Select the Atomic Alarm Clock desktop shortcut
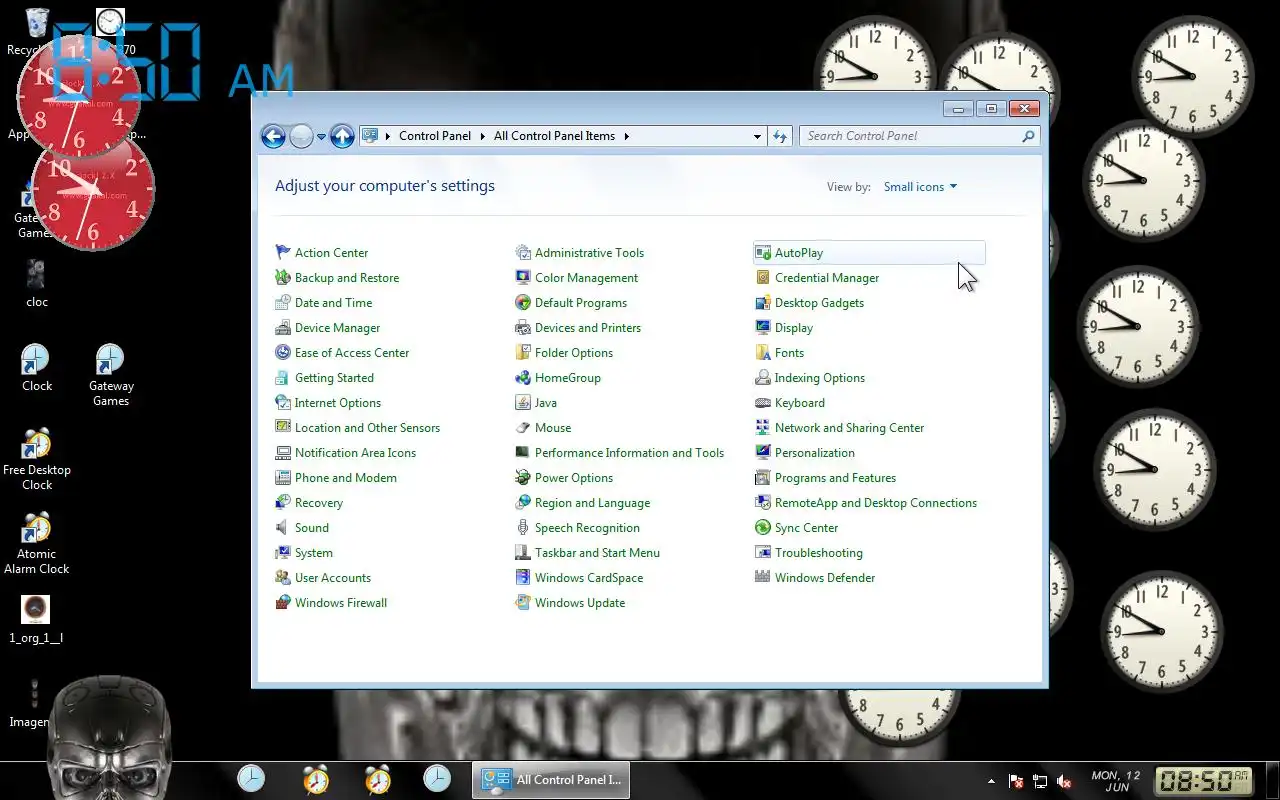The height and width of the screenshot is (800, 1280). point(37,543)
